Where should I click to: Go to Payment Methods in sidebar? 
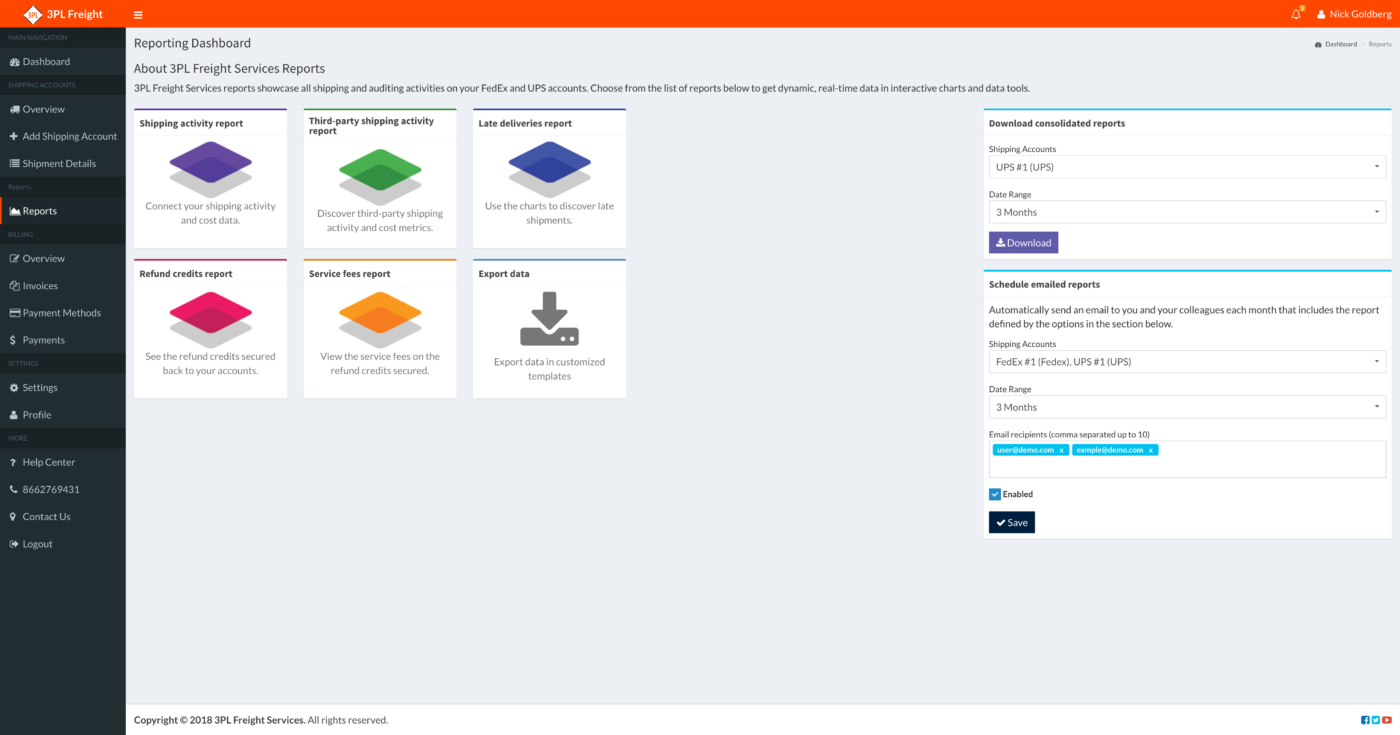[x=63, y=312]
